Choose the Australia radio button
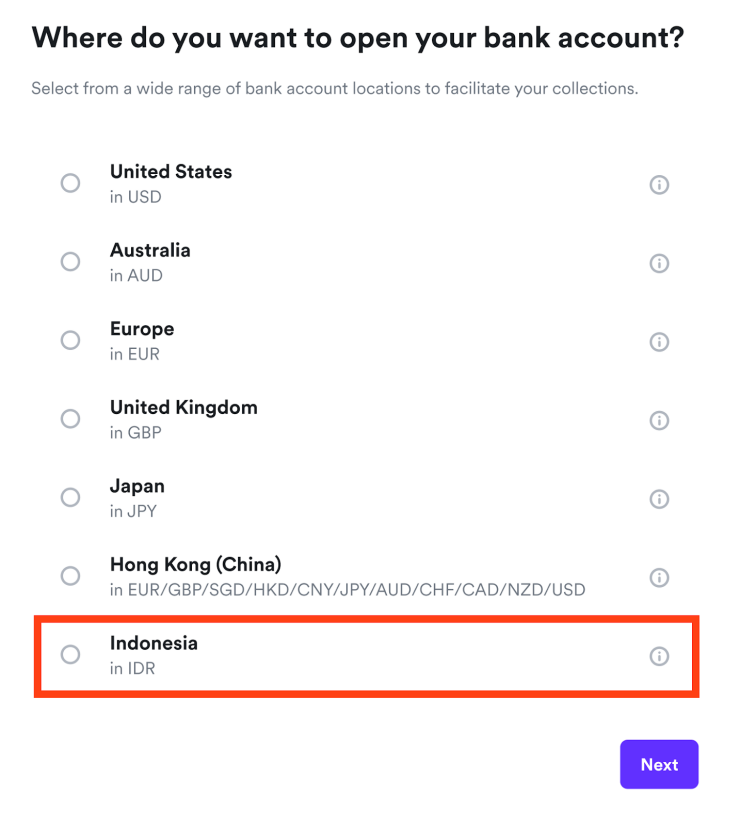Screen dimensions: 756x826 coord(70,262)
